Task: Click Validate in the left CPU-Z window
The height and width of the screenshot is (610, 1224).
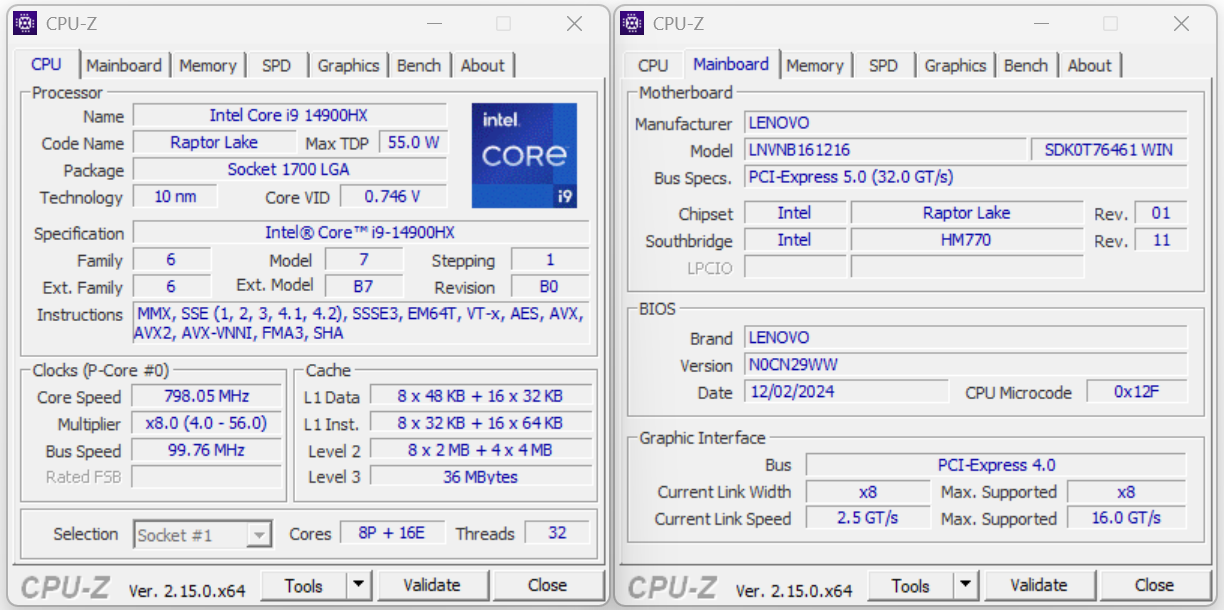Action: point(432,585)
